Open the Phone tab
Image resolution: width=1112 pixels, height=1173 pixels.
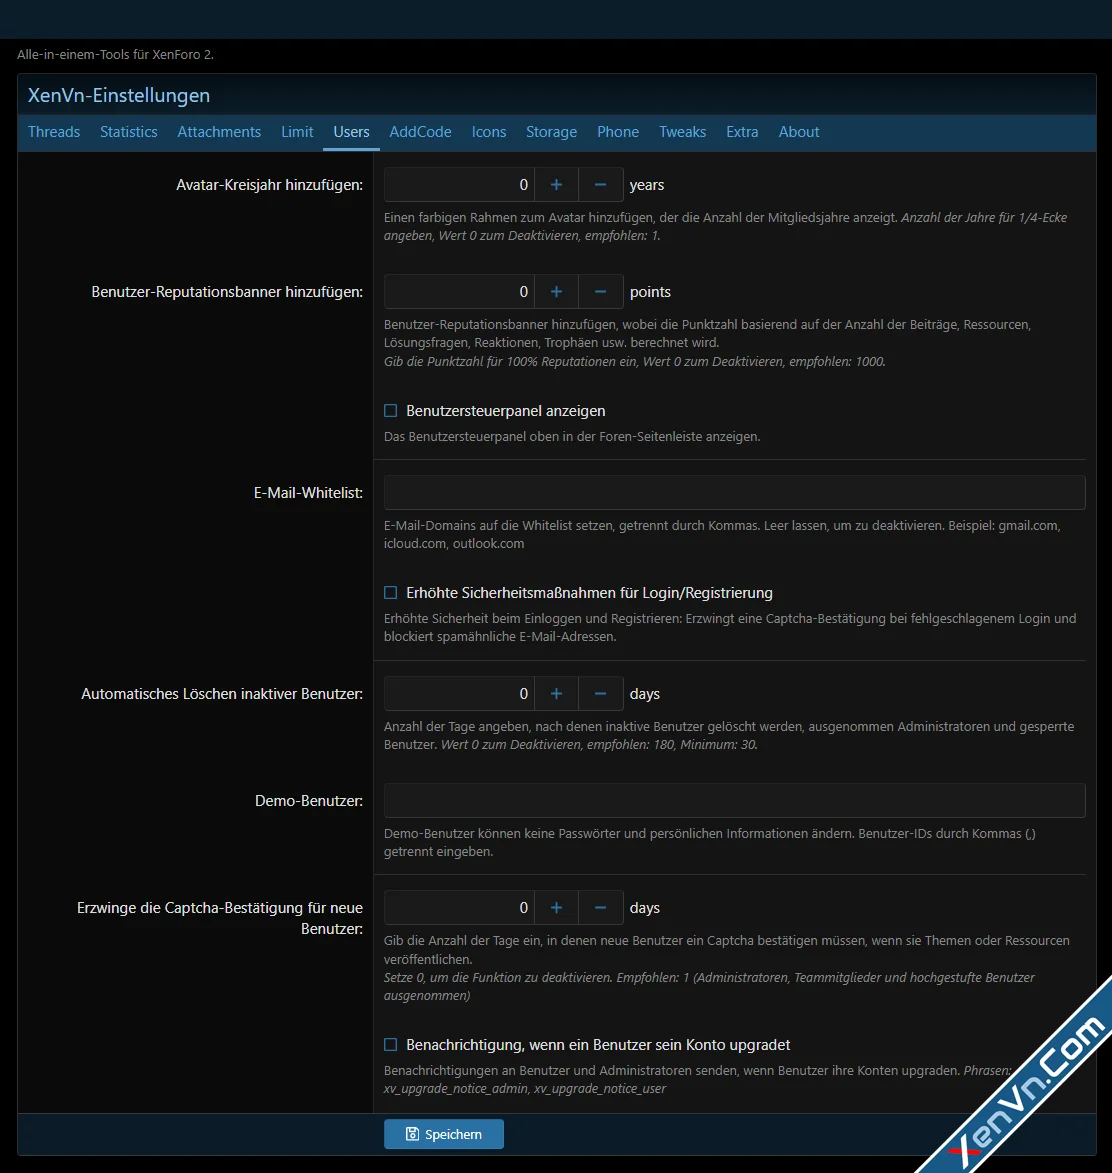click(618, 132)
